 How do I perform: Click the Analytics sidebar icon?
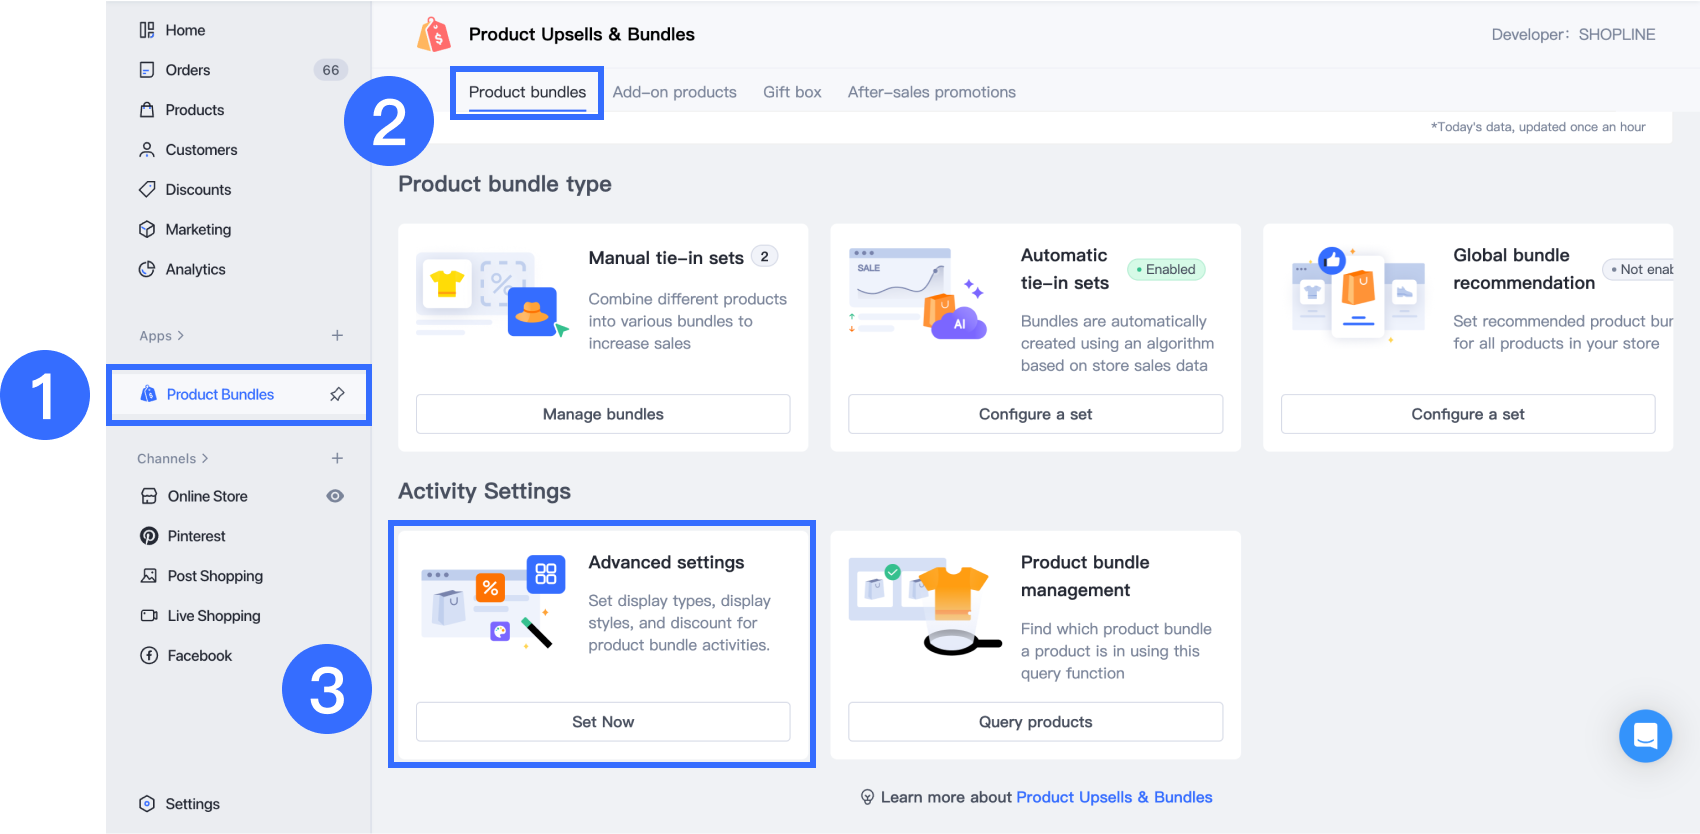(x=147, y=269)
